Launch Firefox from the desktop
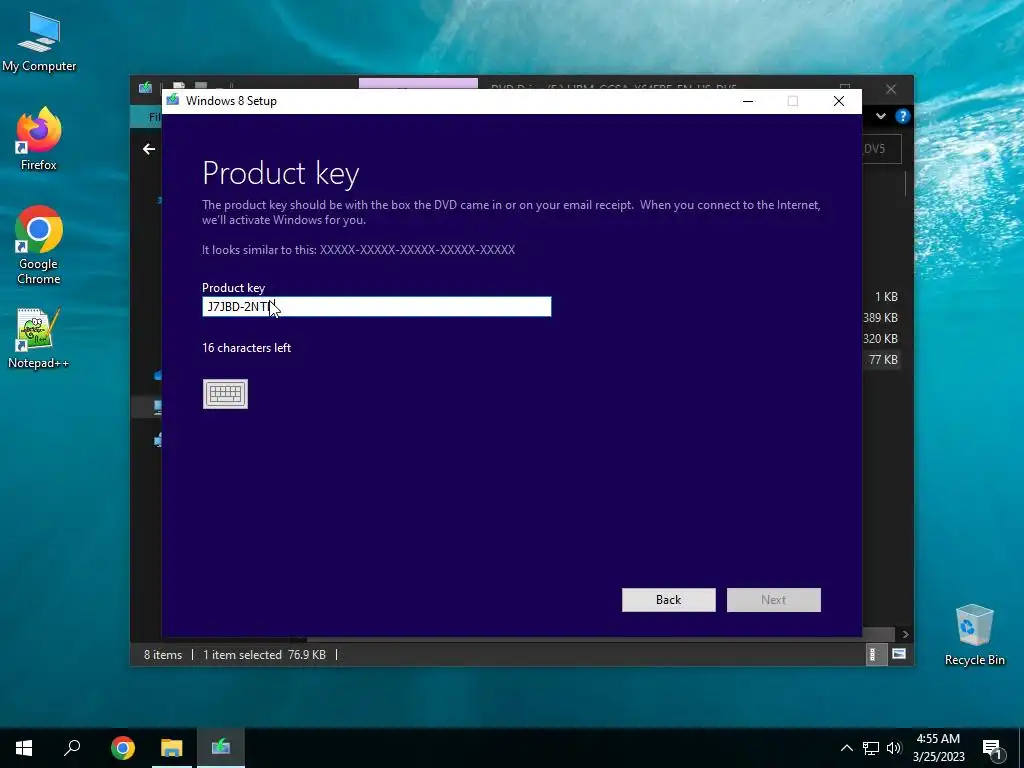Image resolution: width=1024 pixels, height=768 pixels. pos(39,139)
